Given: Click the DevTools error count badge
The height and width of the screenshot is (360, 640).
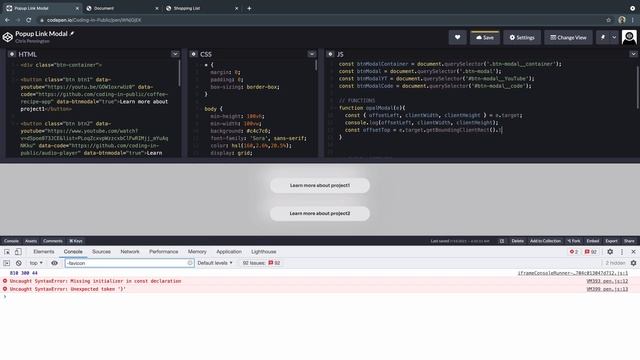Looking at the screenshot, I should [x=574, y=252].
